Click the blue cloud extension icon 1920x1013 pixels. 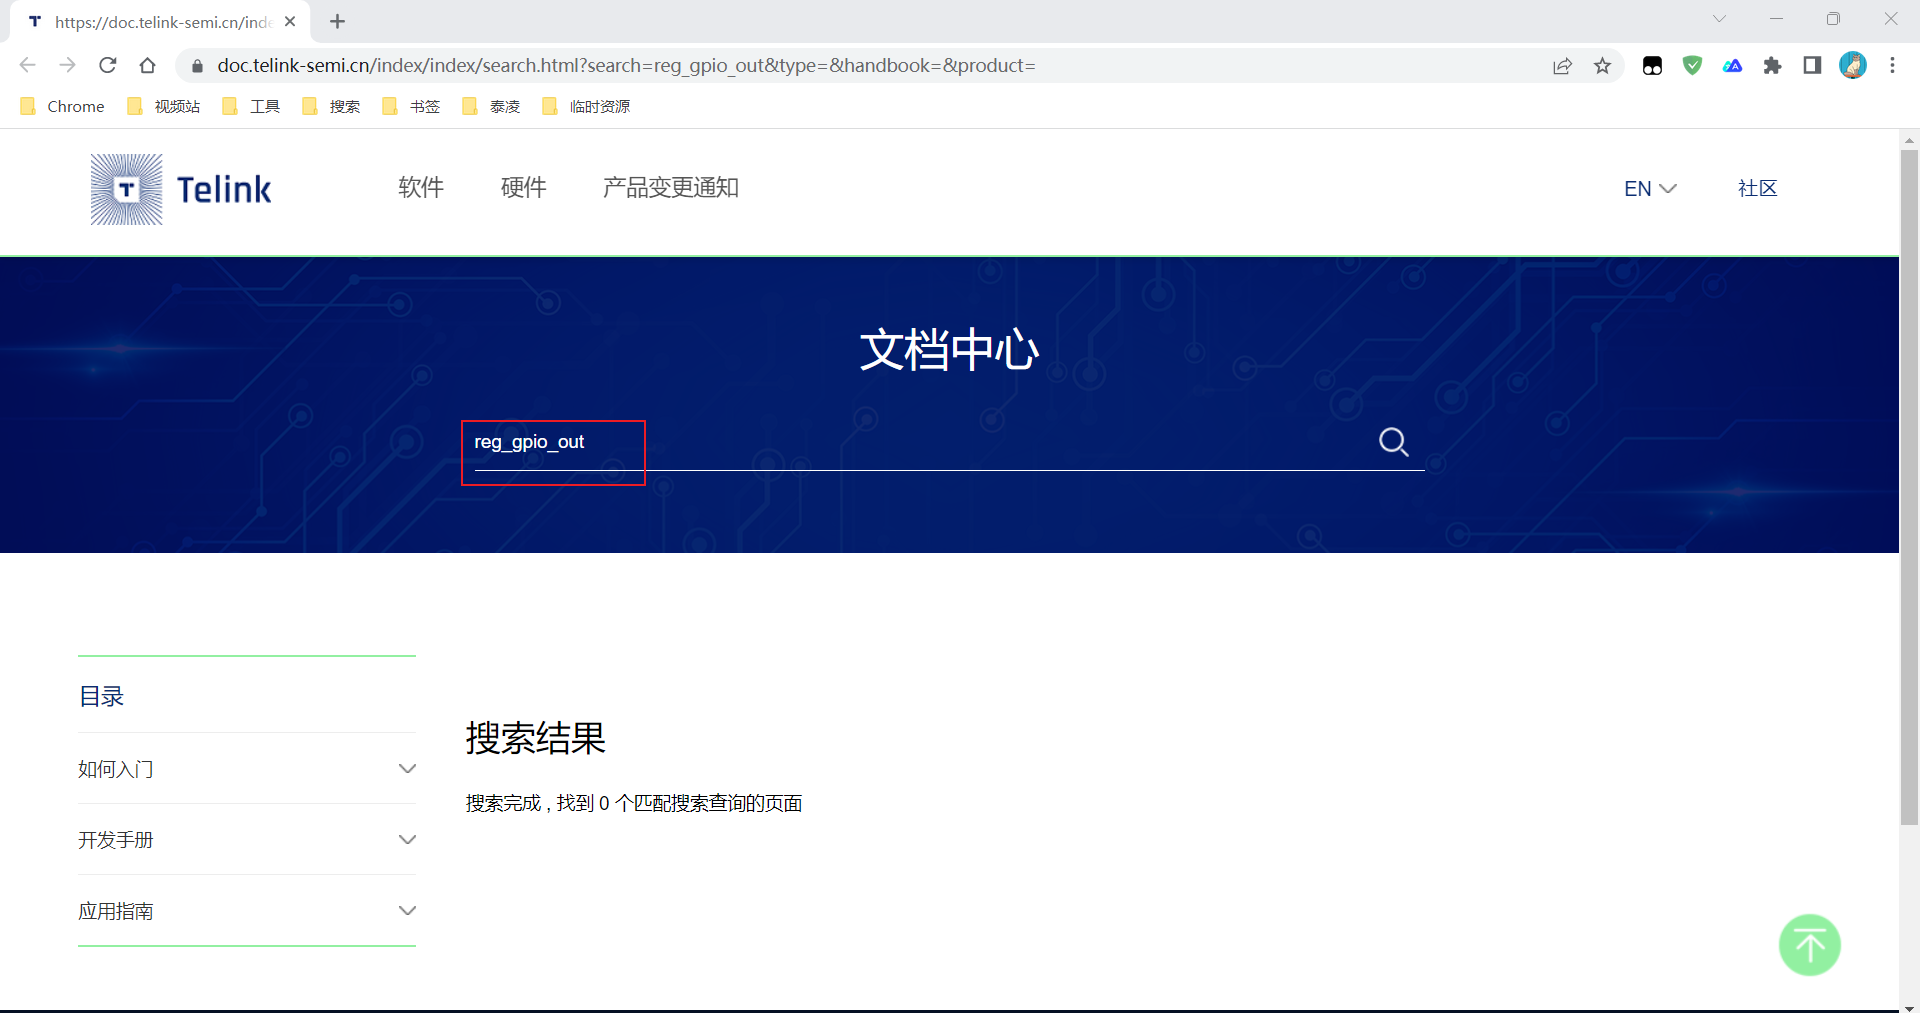[x=1732, y=66]
